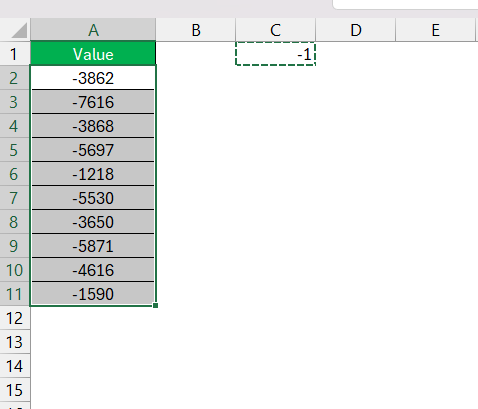Select row 5 header
Image resolution: width=478 pixels, height=409 pixels.
point(15,150)
